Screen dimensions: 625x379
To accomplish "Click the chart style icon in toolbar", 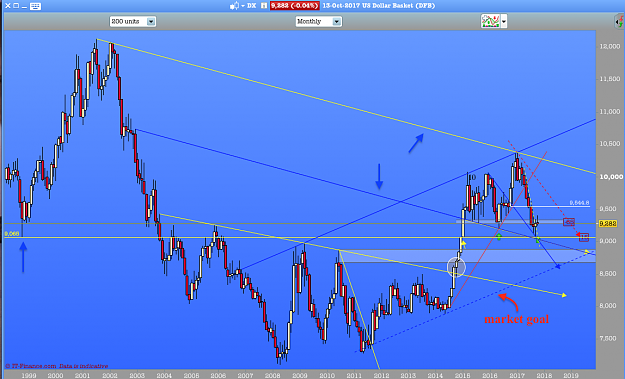I will pos(490,21).
